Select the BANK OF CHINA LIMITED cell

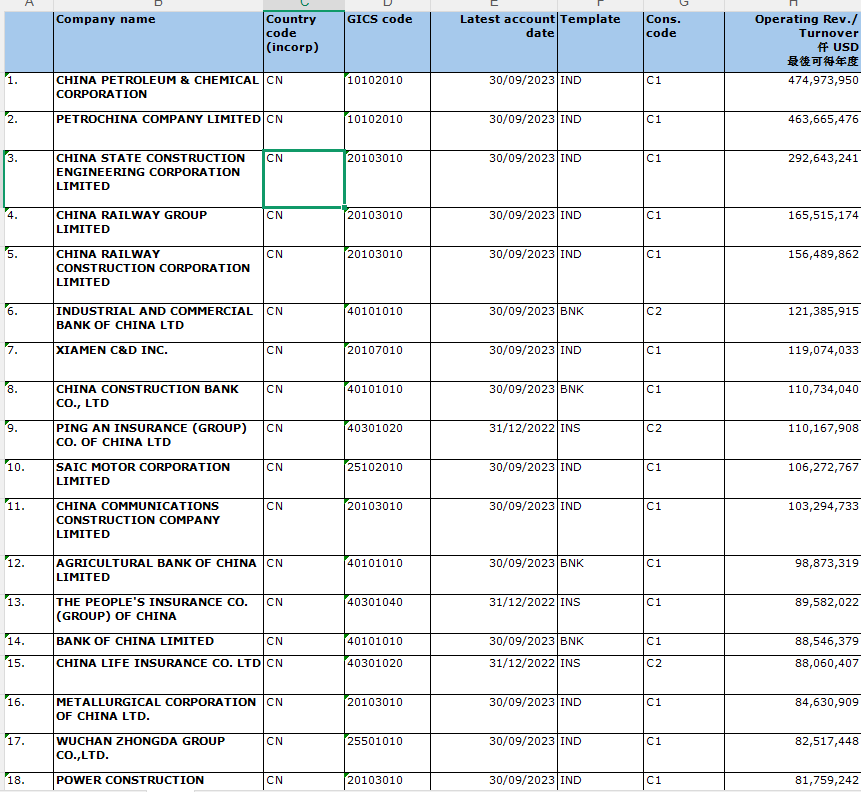point(158,641)
